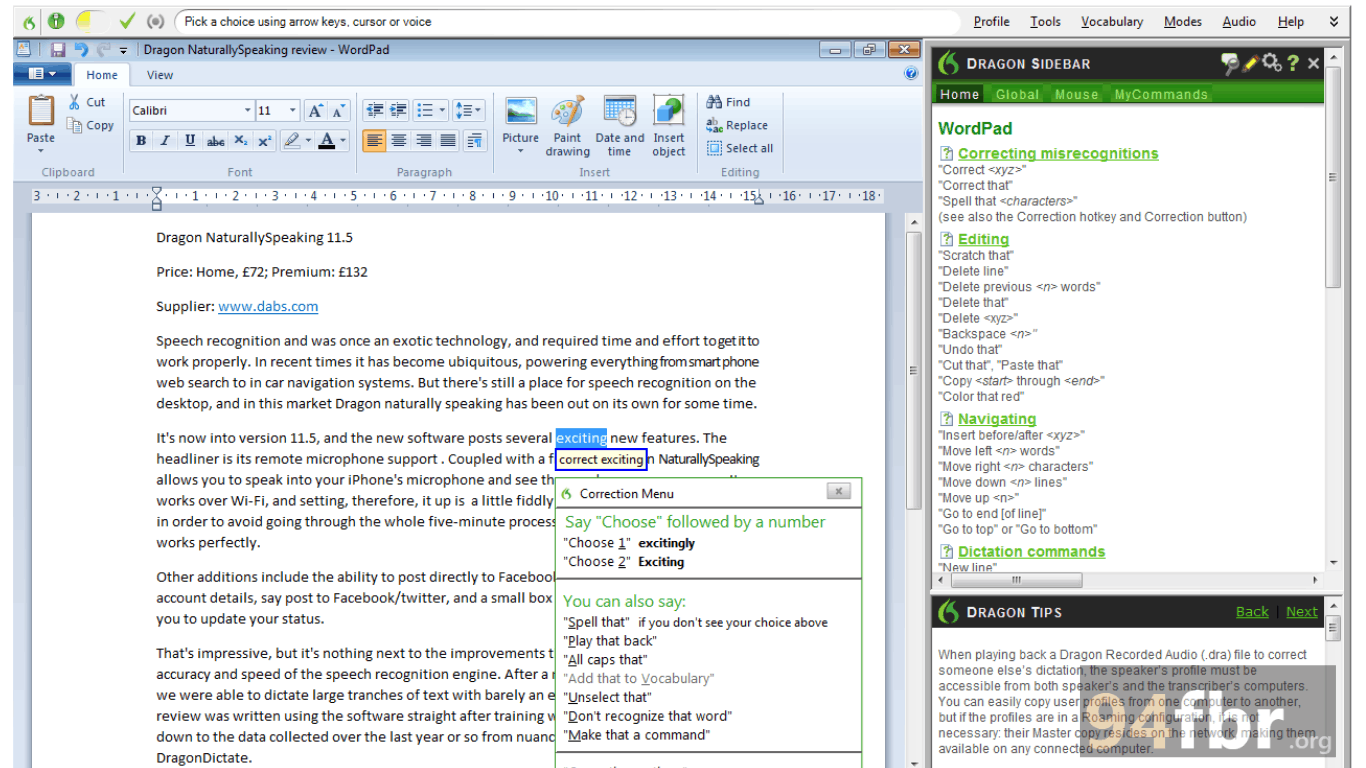Select Justify text alignment
The width and height of the screenshot is (1366, 768).
[448, 141]
